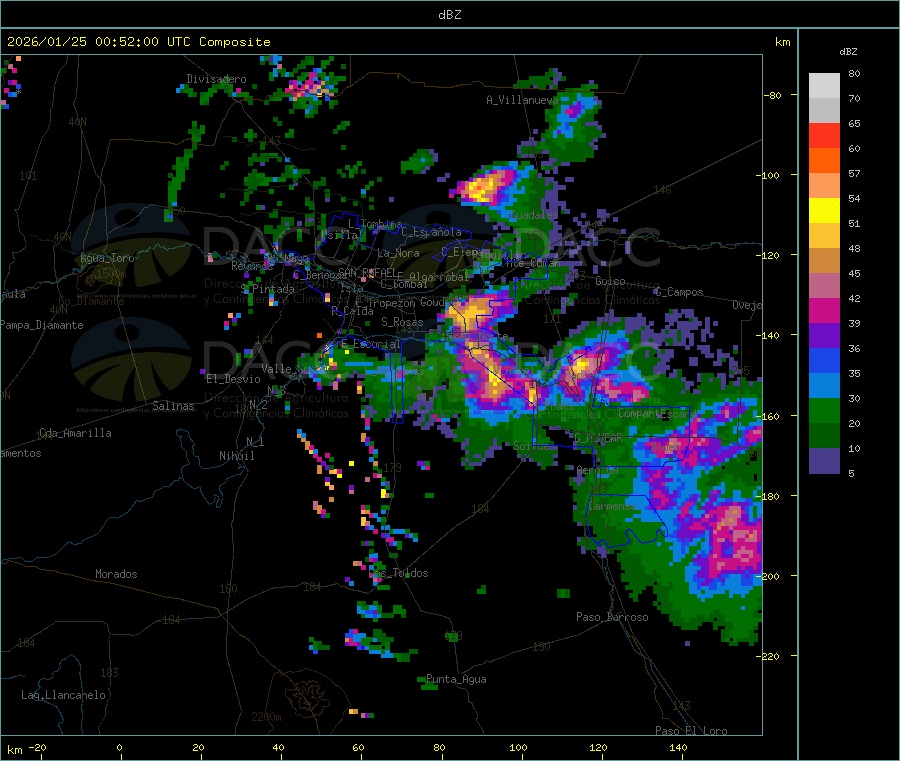900x761 pixels.
Task: Click the 'km' label at bottom left
Action: tap(14, 750)
